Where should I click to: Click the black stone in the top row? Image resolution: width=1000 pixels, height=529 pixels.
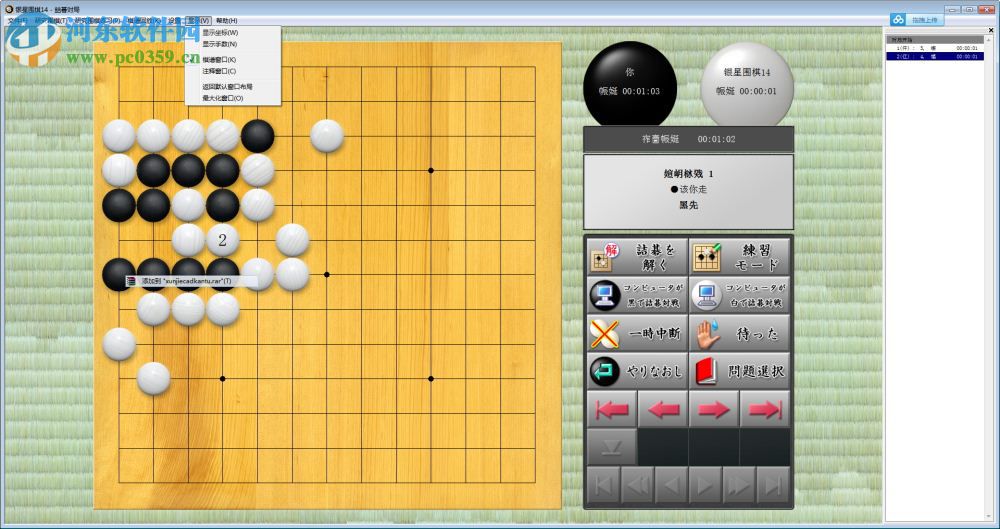pos(258,136)
